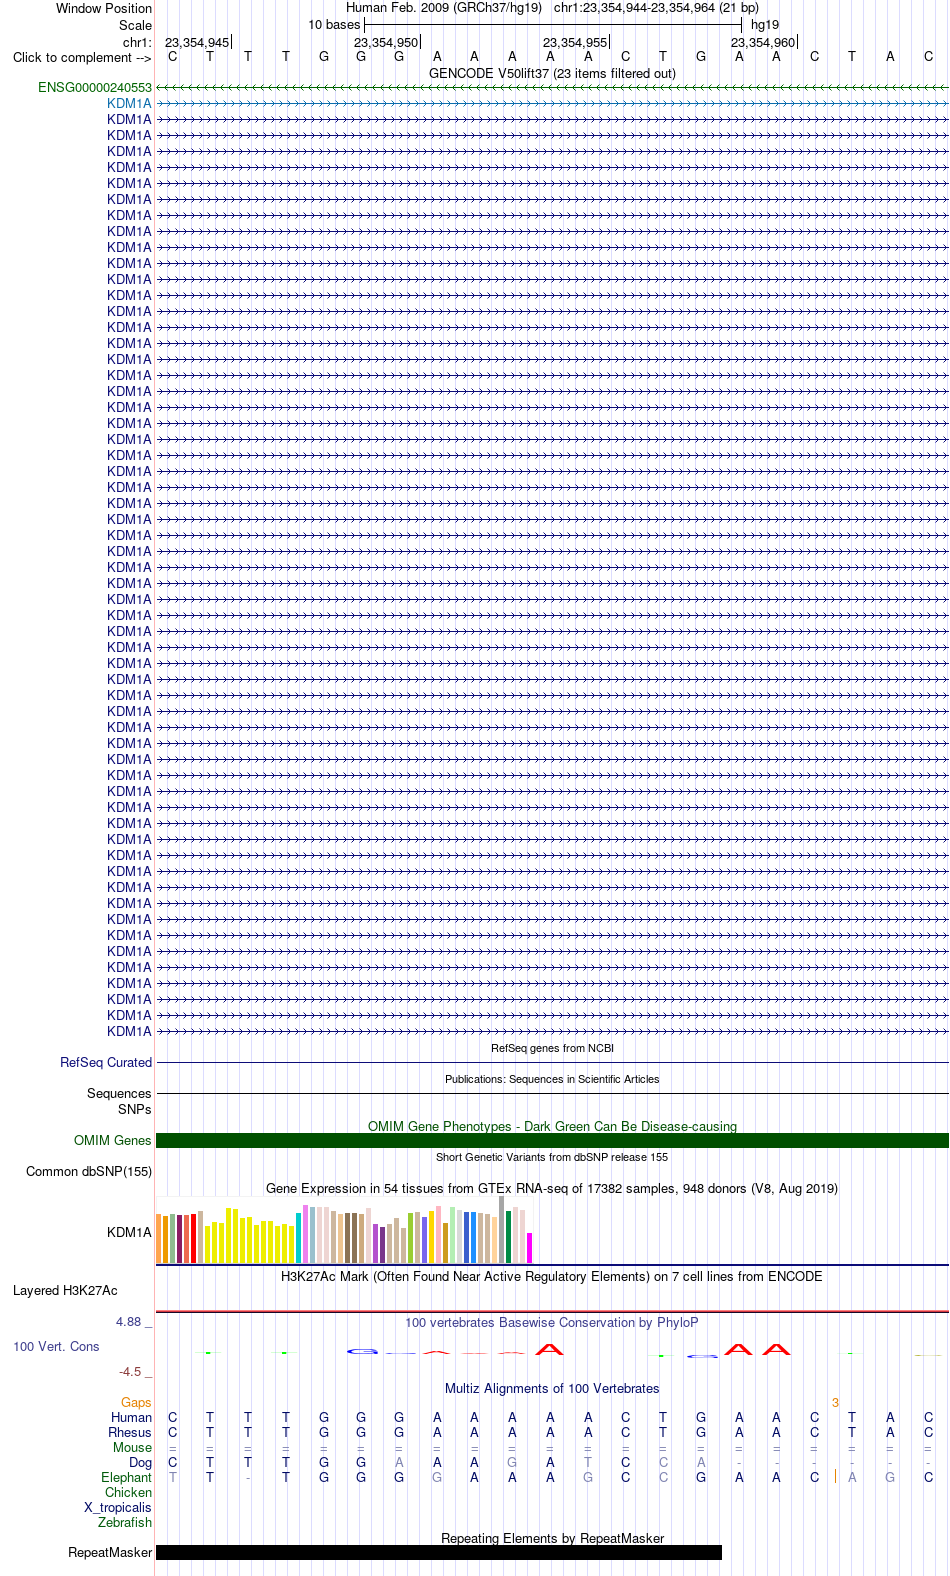This screenshot has height=1576, width=950.
Task: Click the 23,354,955 position marker
Action: click(x=575, y=42)
